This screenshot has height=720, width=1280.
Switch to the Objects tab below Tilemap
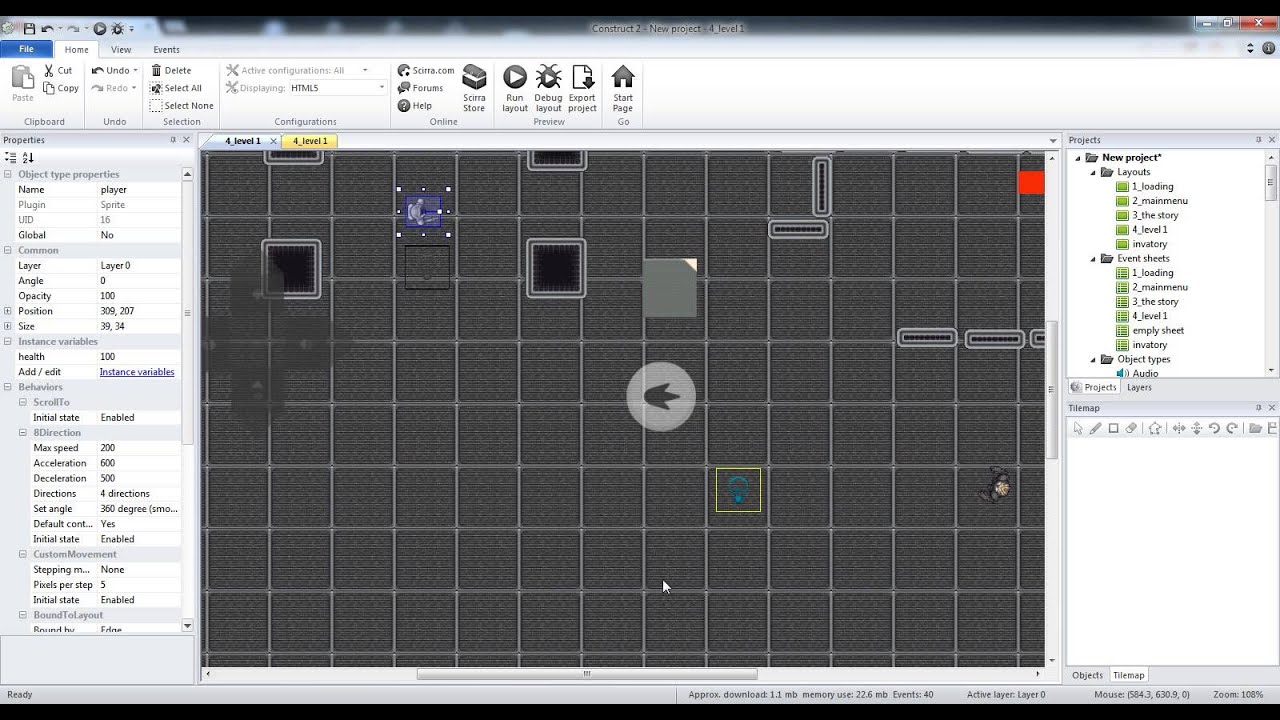1088,675
